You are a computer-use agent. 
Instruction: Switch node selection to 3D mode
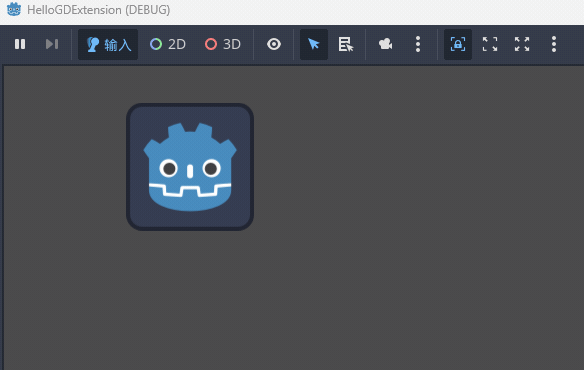pyautogui.click(x=223, y=44)
